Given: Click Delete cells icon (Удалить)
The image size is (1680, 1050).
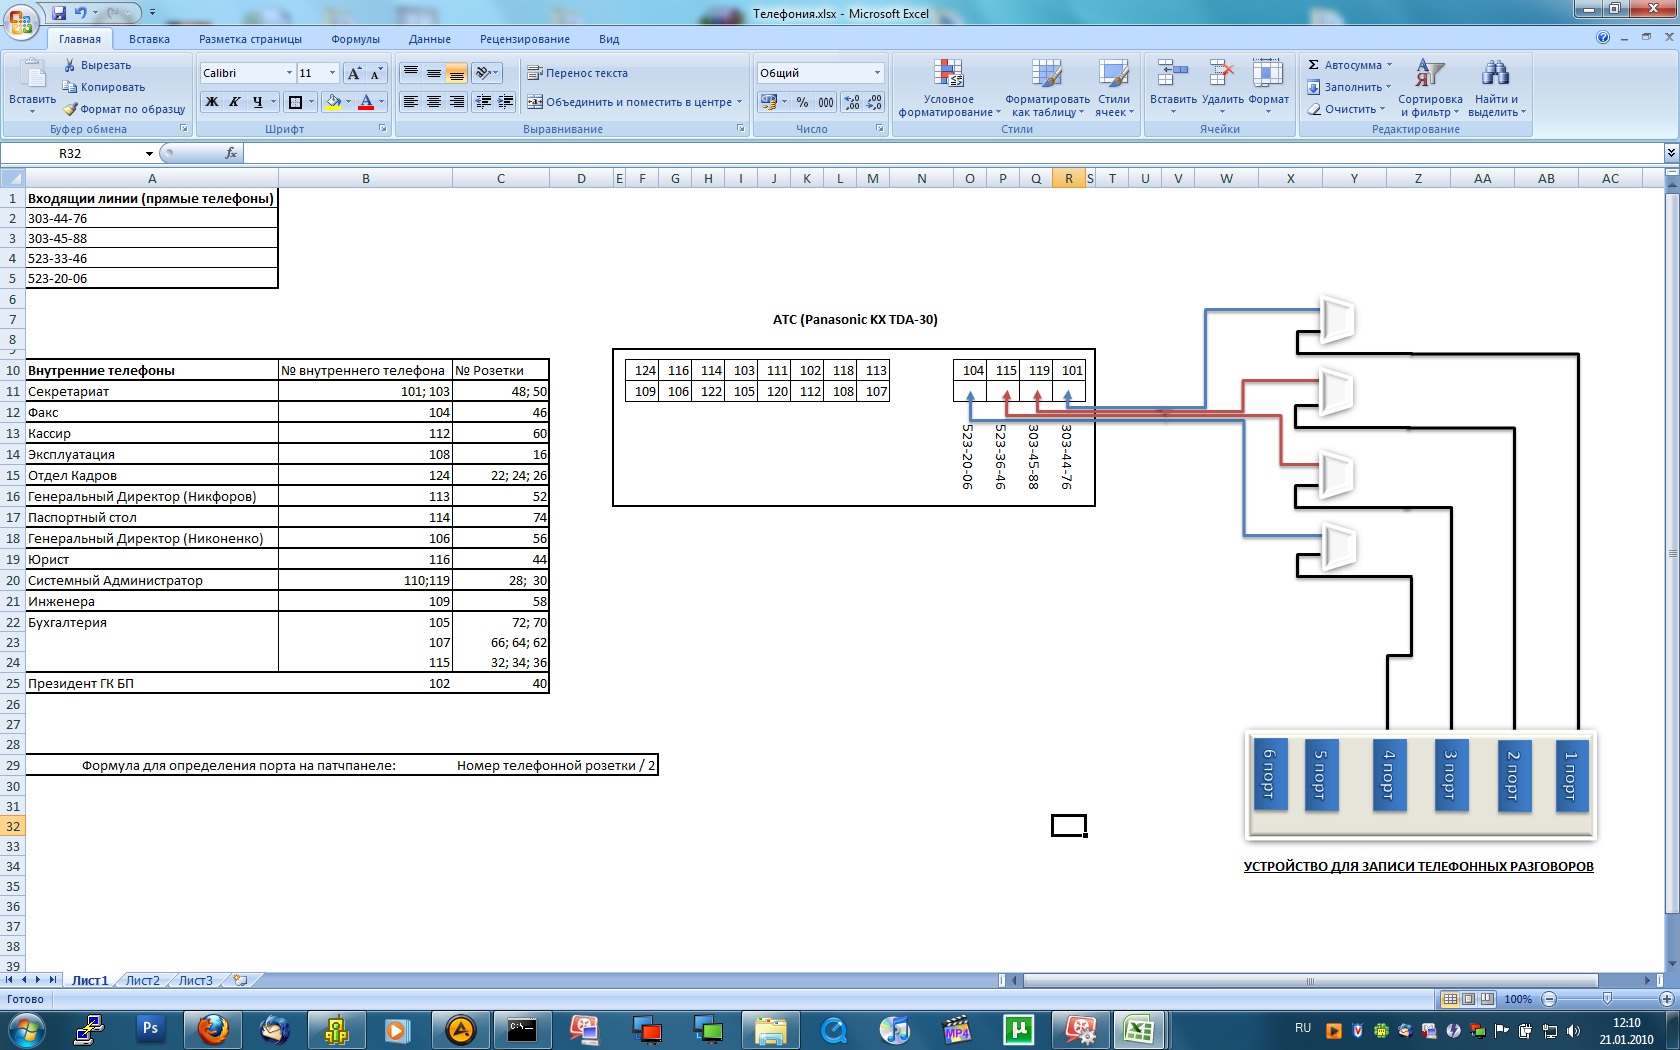Looking at the screenshot, I should pos(1222,73).
